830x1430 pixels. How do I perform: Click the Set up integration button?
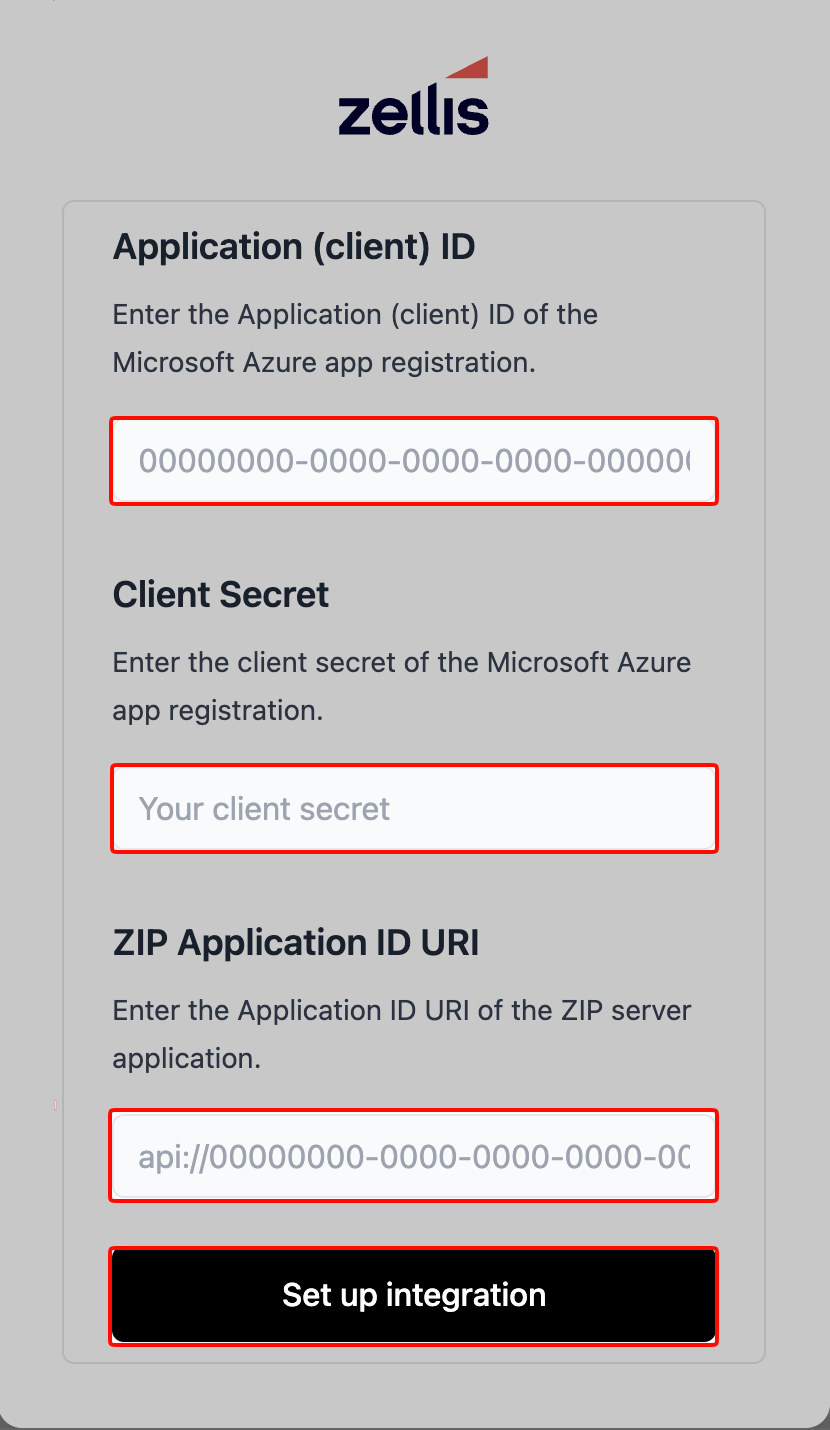(414, 1295)
